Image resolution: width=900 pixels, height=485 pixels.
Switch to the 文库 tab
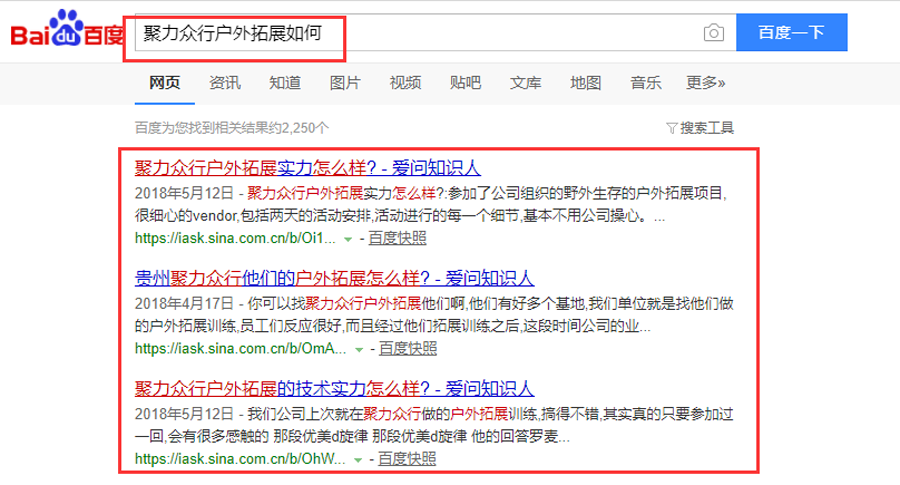pyautogui.click(x=526, y=83)
